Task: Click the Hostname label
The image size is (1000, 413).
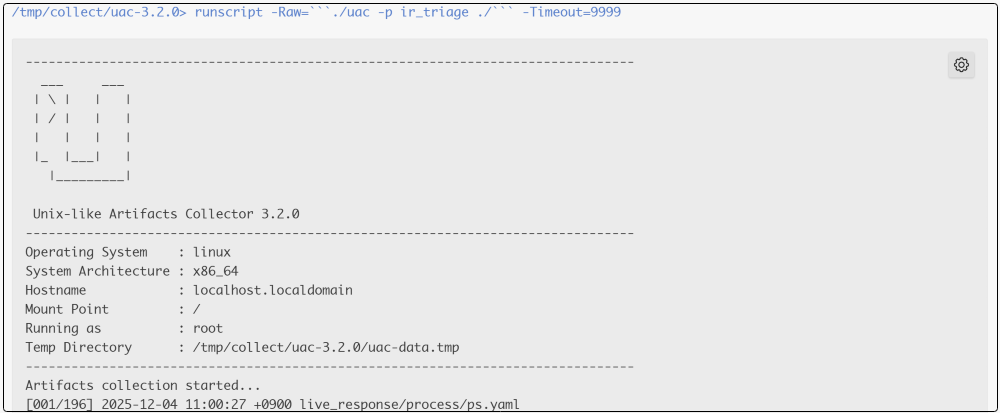Action: click(56, 290)
